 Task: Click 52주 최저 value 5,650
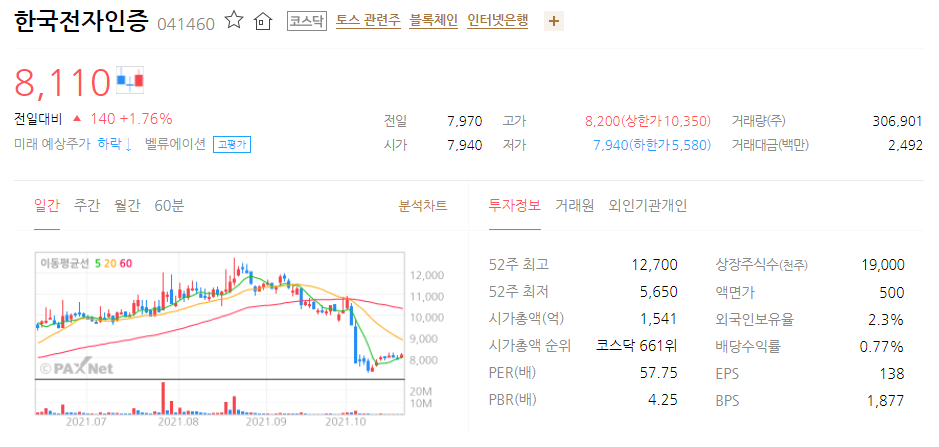[x=659, y=292]
